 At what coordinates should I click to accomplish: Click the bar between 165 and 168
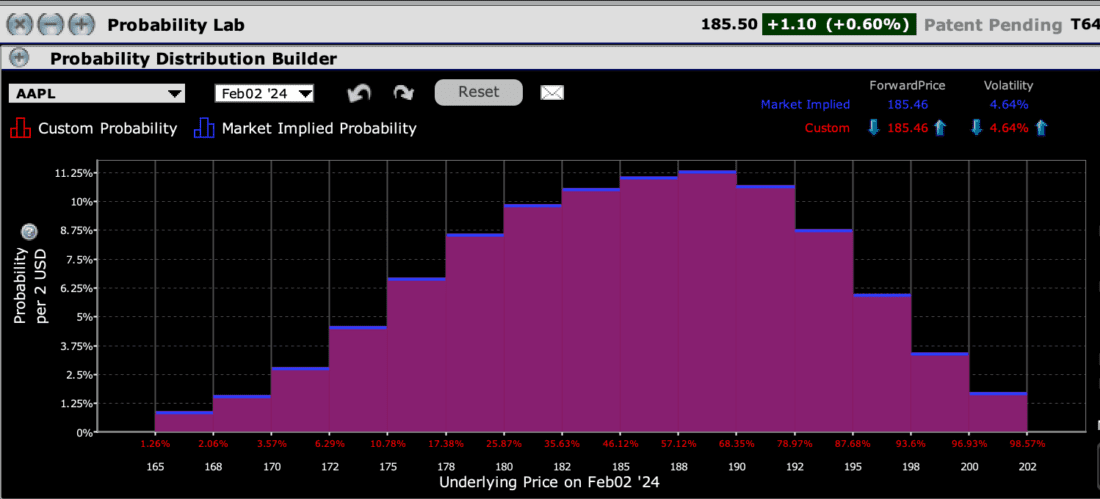[184, 422]
